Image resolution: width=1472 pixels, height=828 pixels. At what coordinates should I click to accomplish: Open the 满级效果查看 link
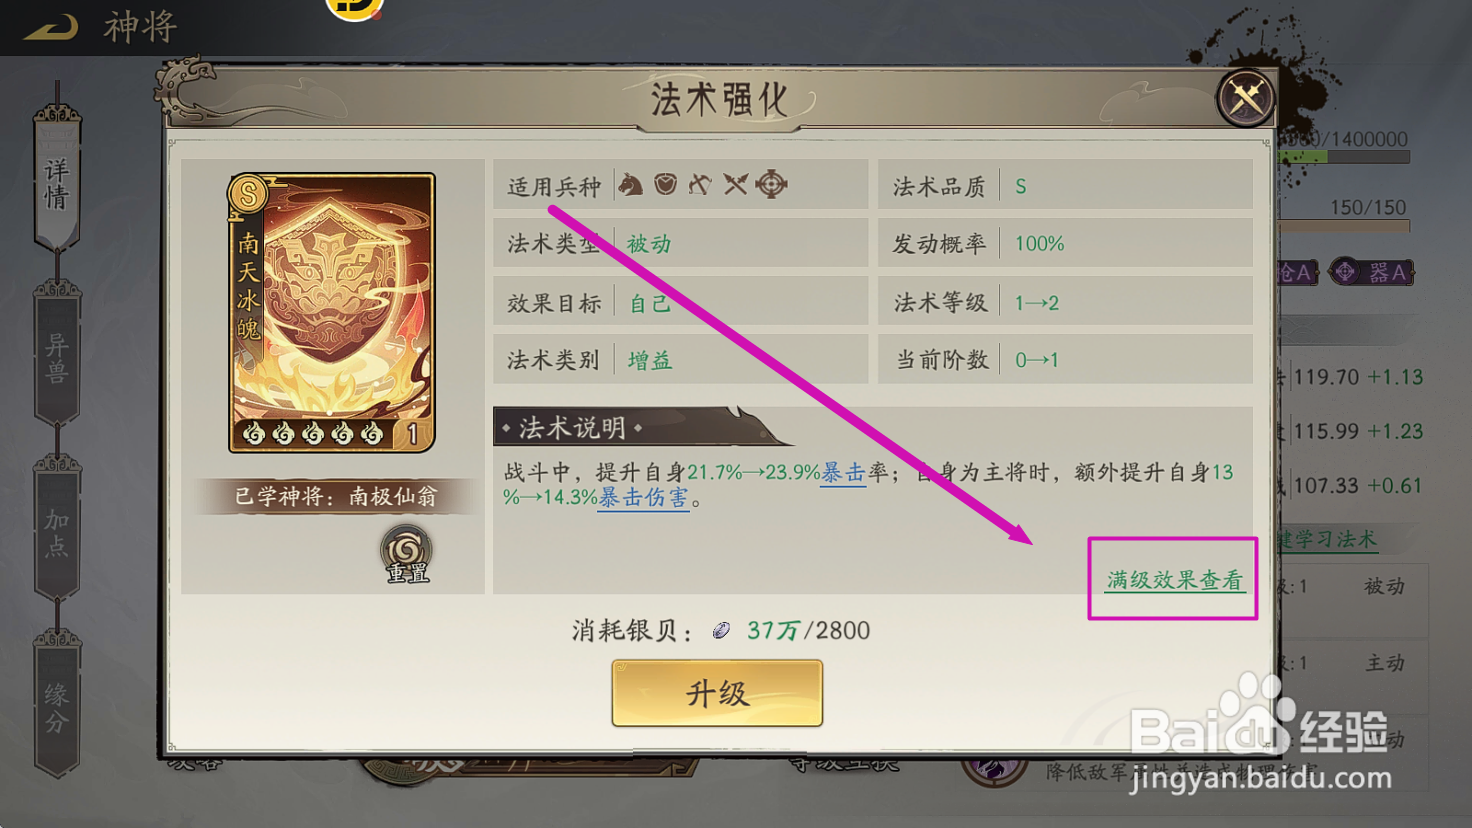point(1174,580)
